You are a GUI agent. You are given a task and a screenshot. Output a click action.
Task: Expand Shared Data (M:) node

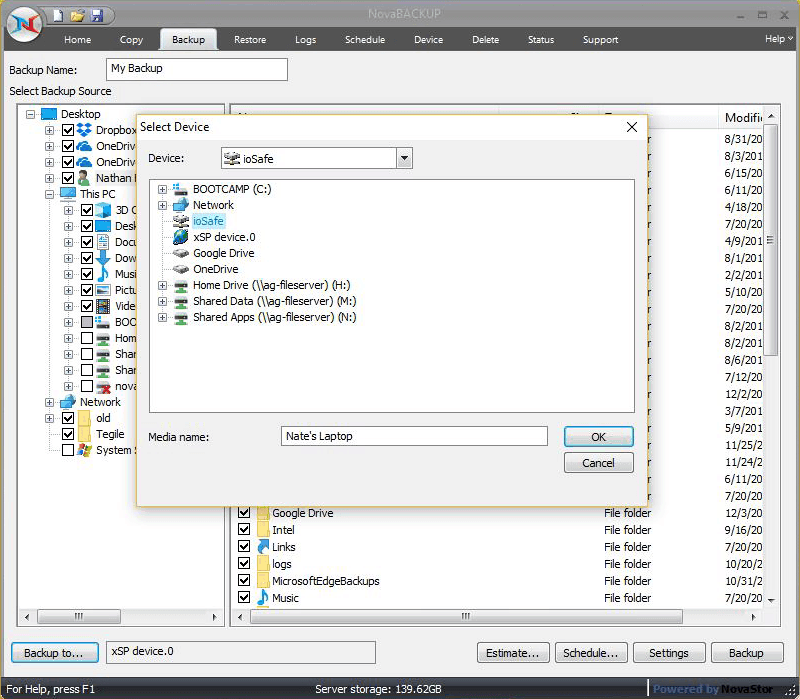162,302
